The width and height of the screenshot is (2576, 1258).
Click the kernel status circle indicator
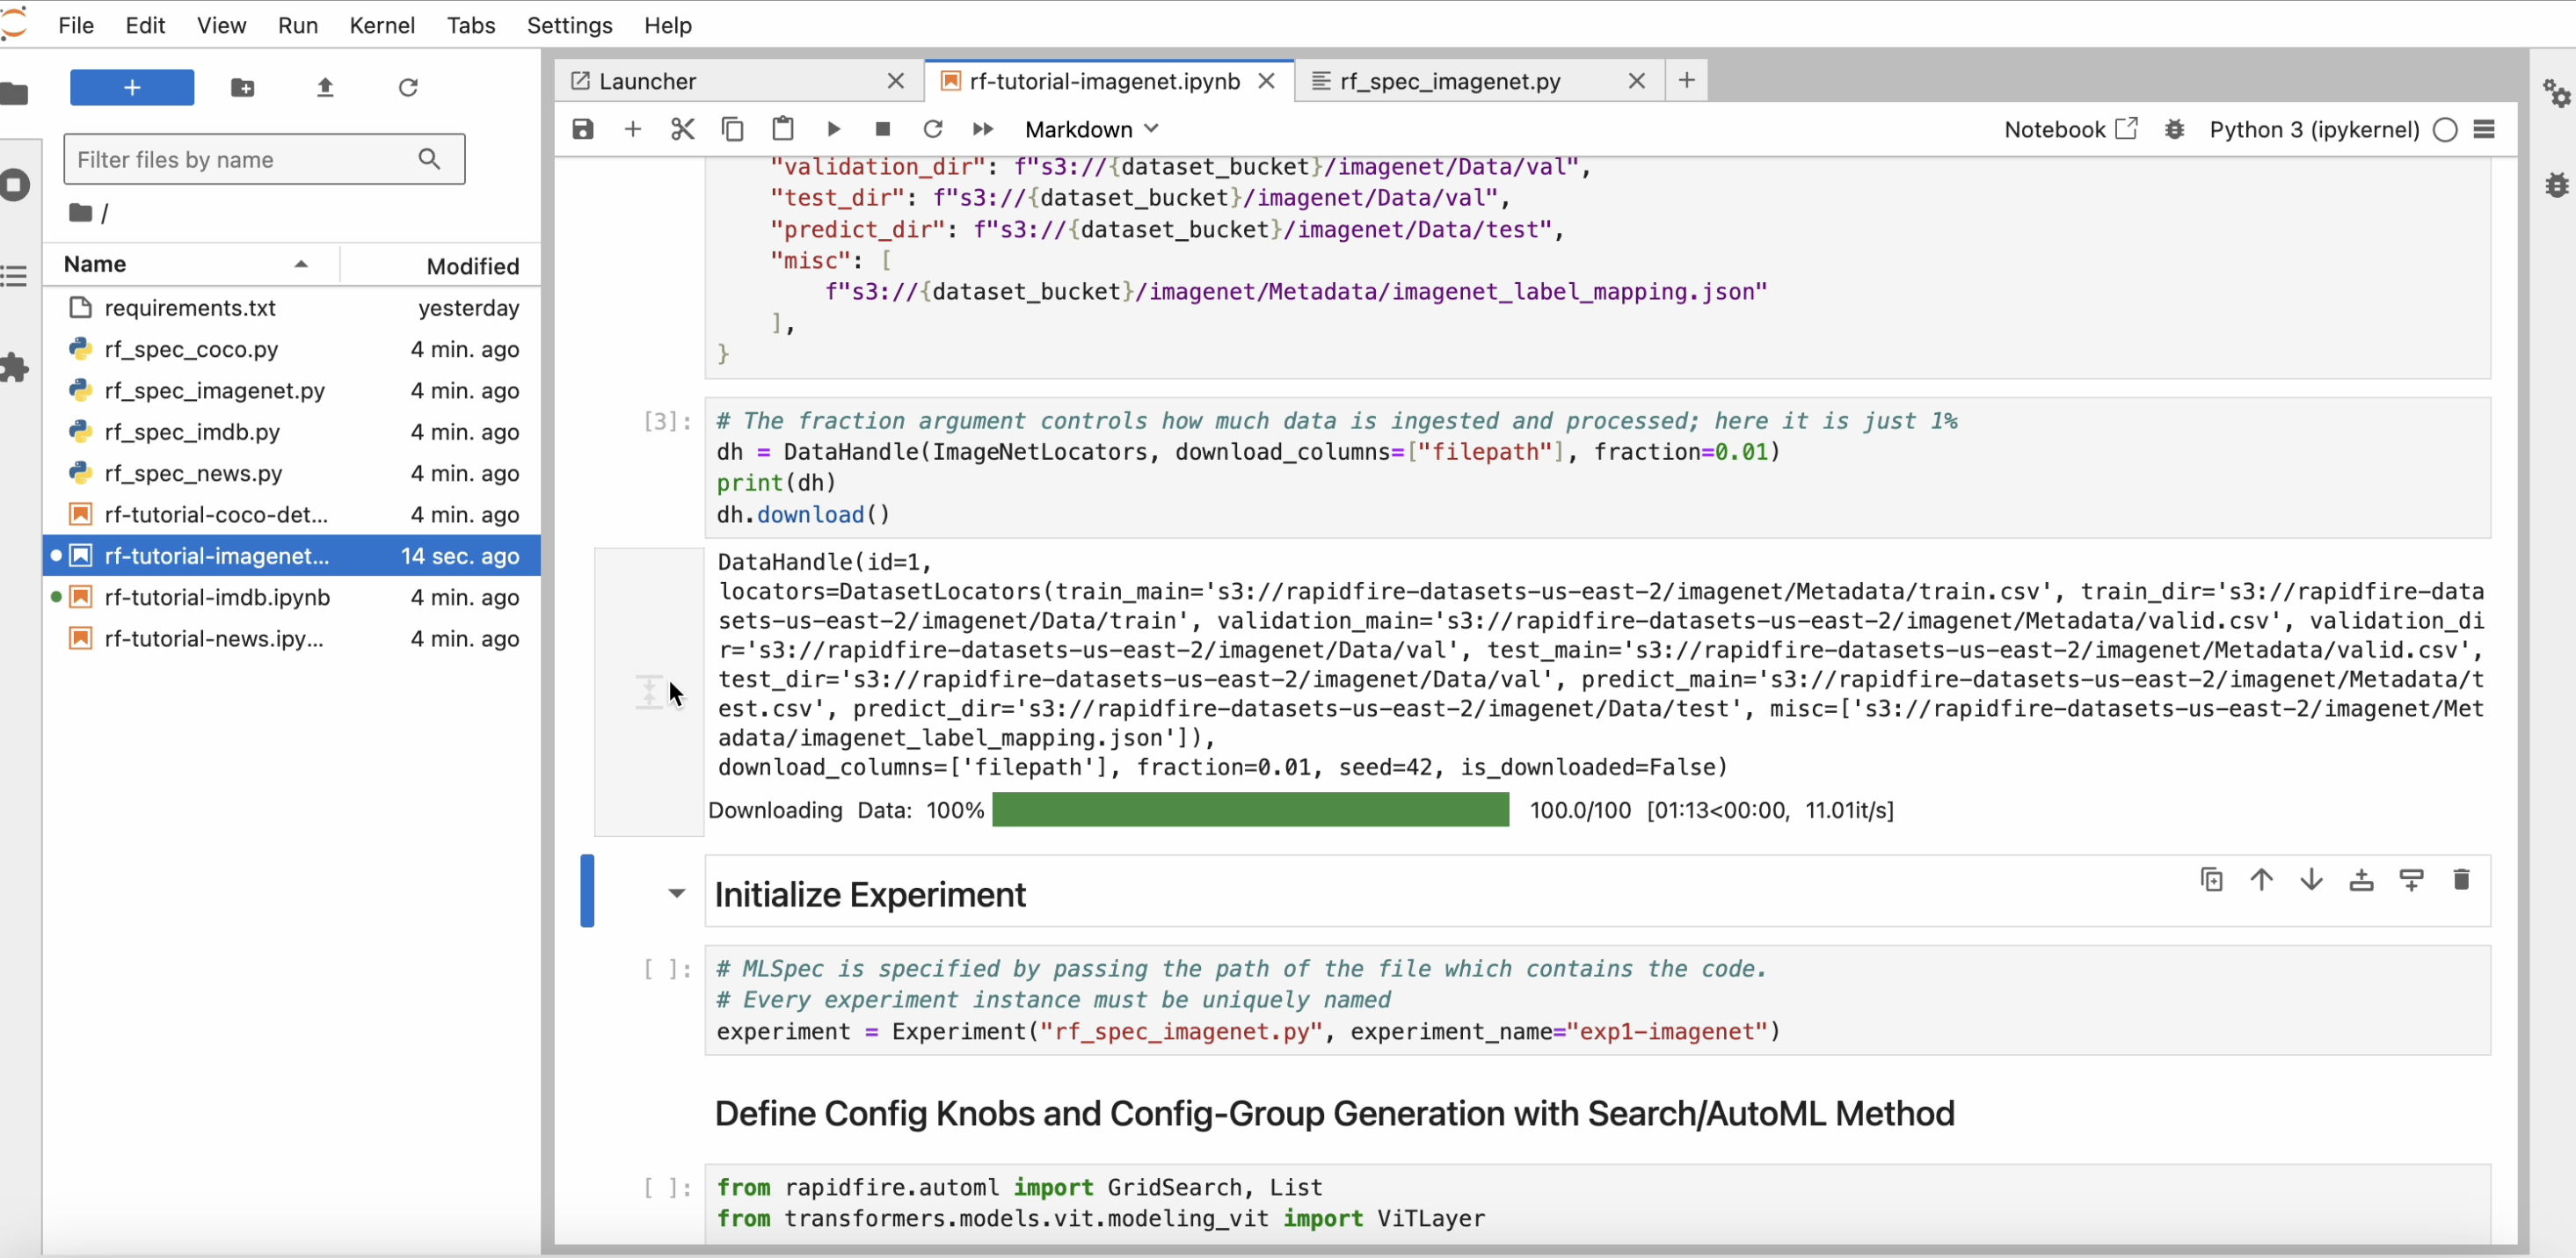(x=2445, y=130)
